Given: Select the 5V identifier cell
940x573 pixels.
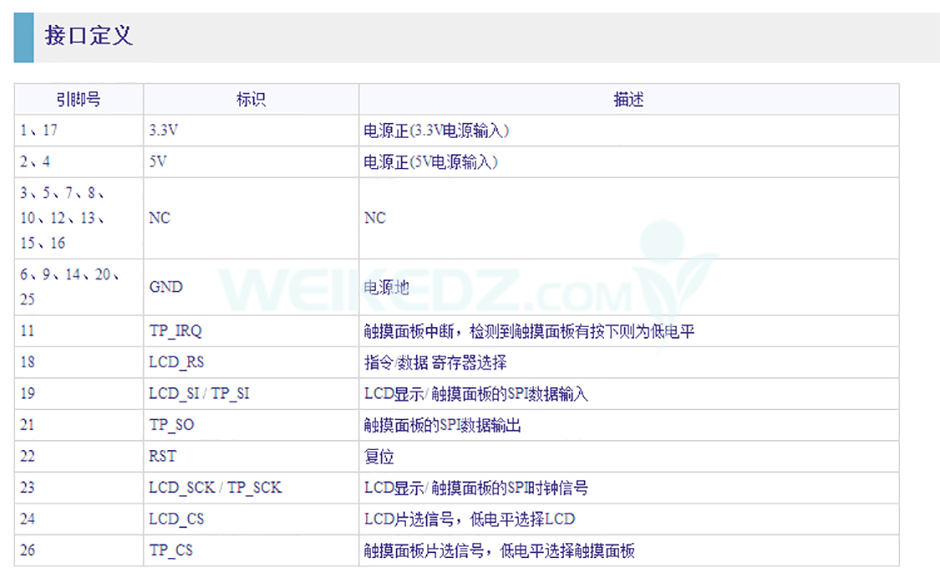Looking at the screenshot, I should 251,161.
